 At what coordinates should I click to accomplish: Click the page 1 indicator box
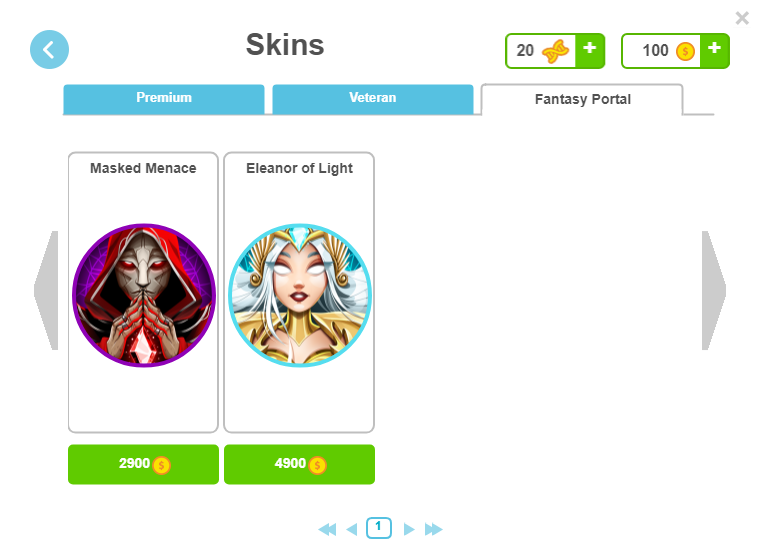379,528
